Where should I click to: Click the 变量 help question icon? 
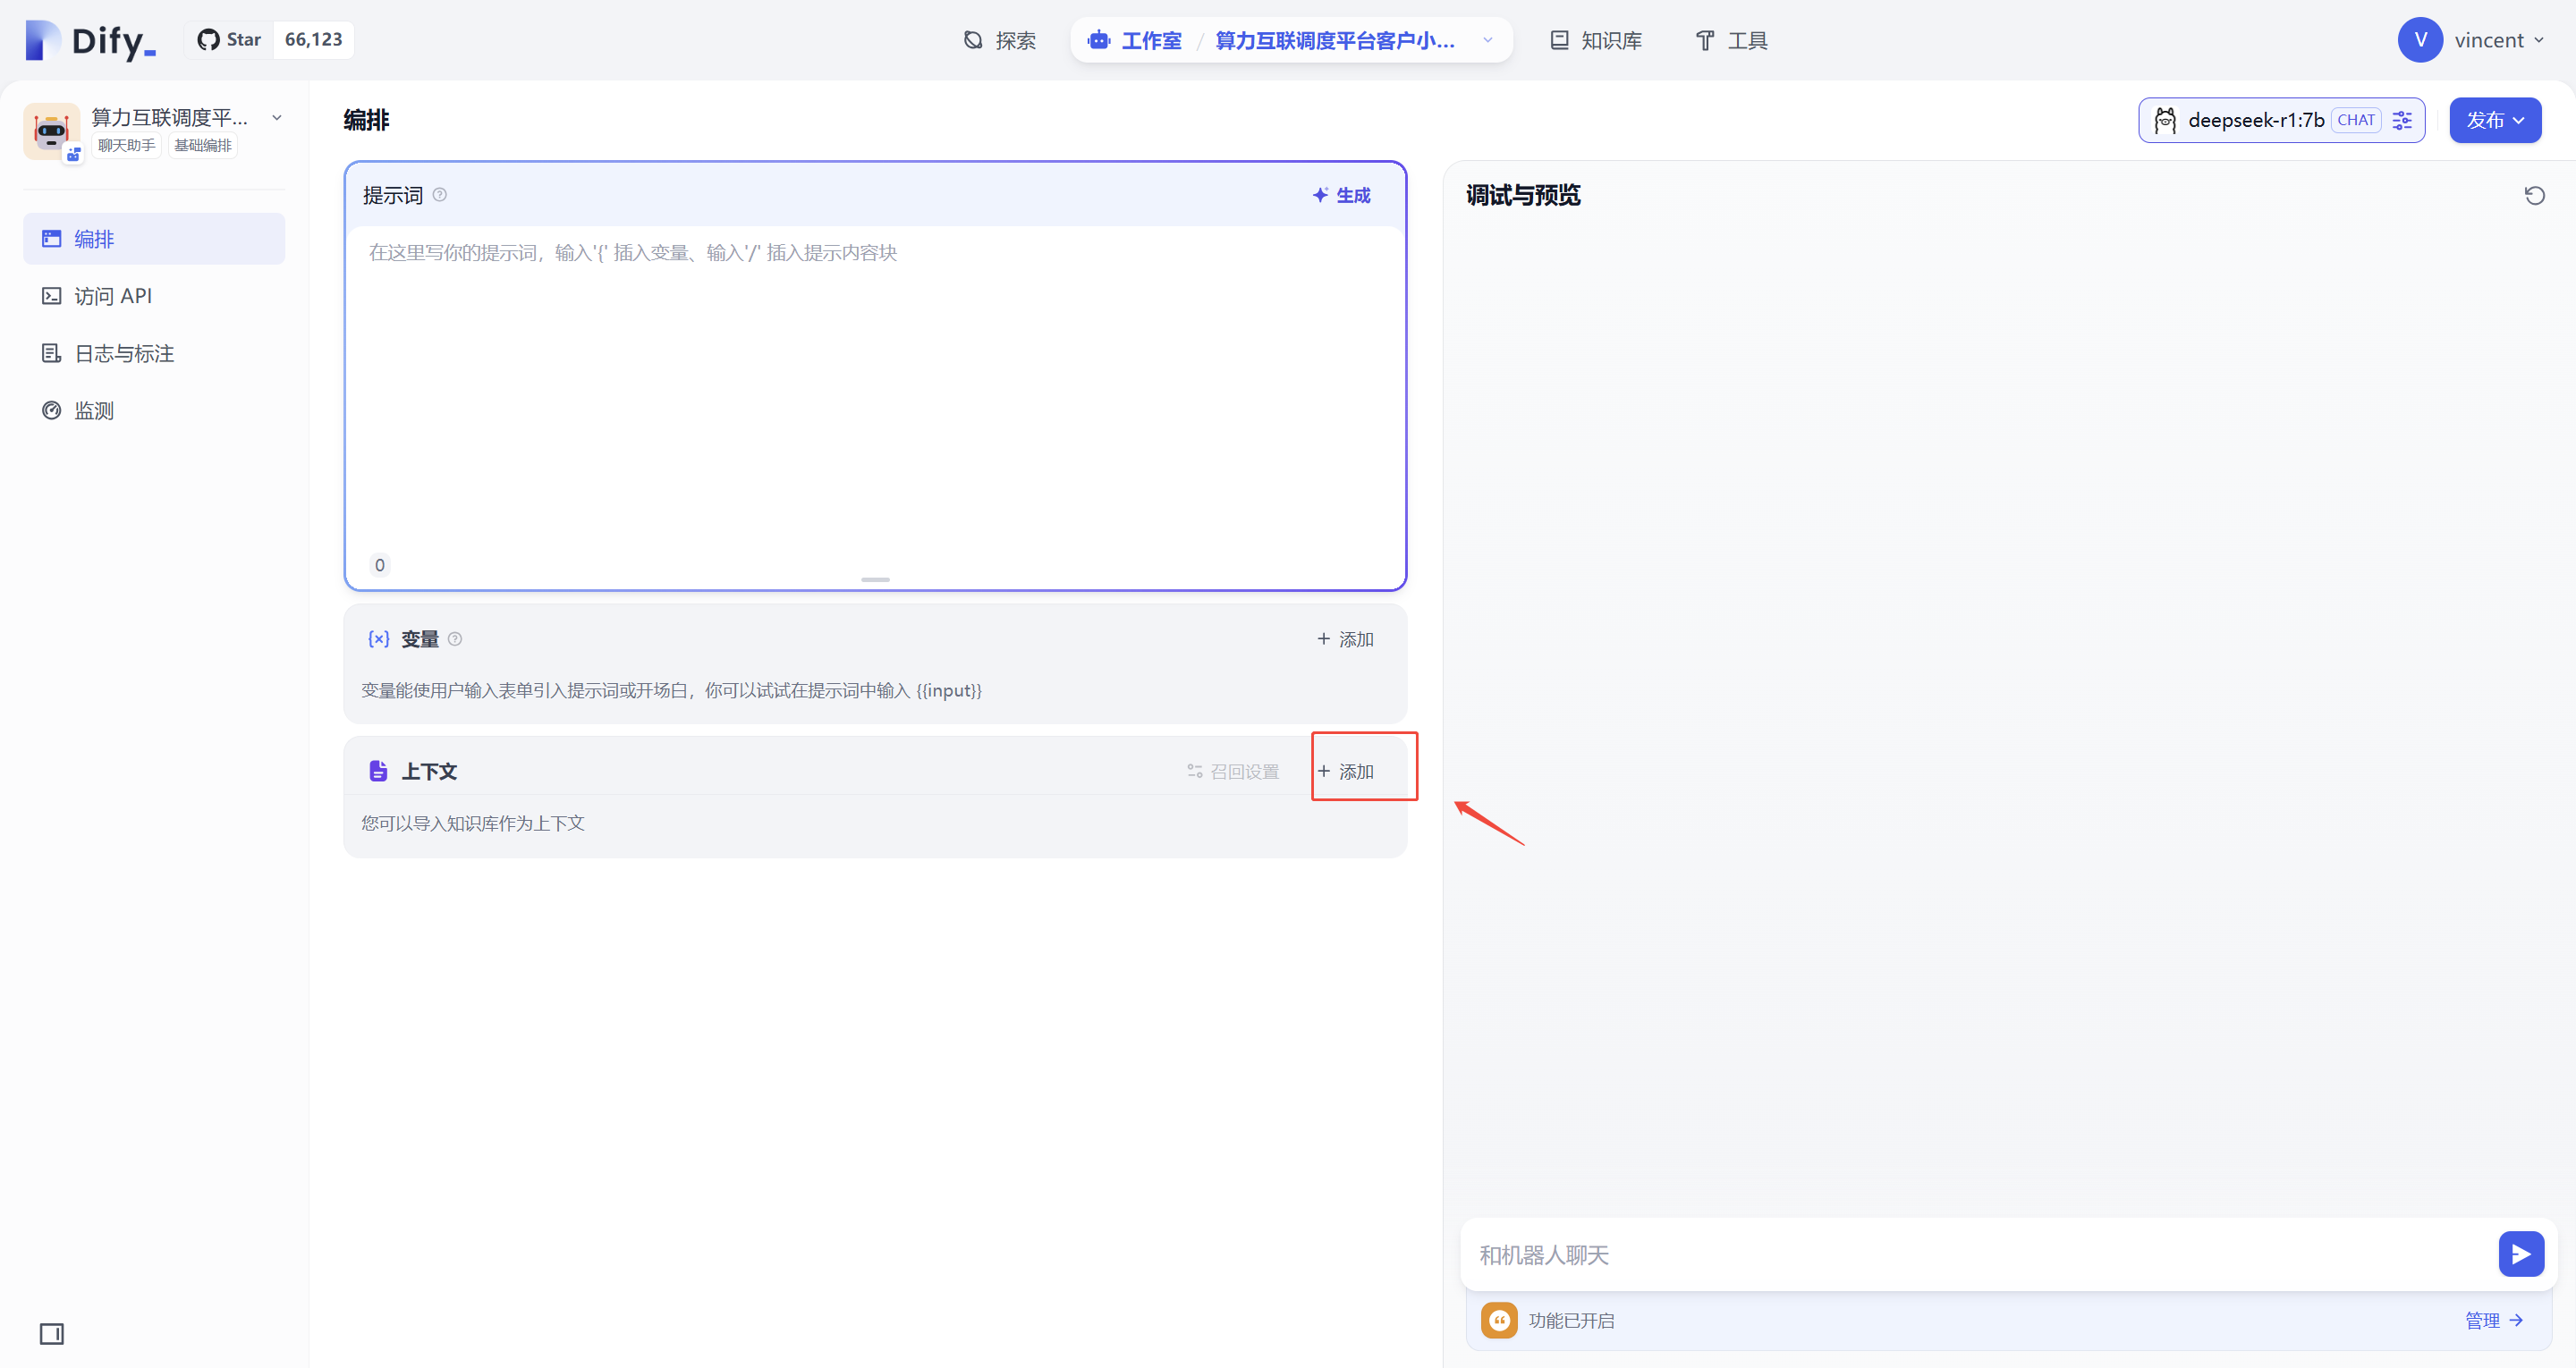pyautogui.click(x=455, y=638)
